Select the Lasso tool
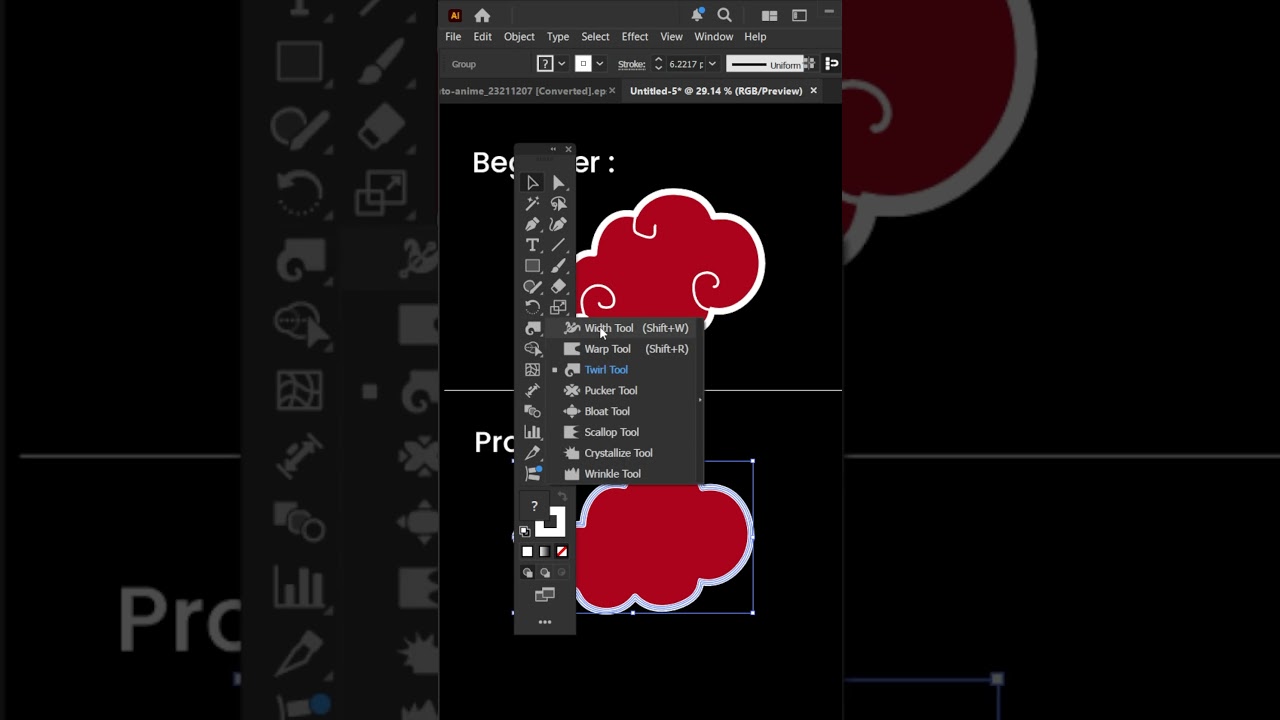The height and width of the screenshot is (720, 1280). click(559, 204)
